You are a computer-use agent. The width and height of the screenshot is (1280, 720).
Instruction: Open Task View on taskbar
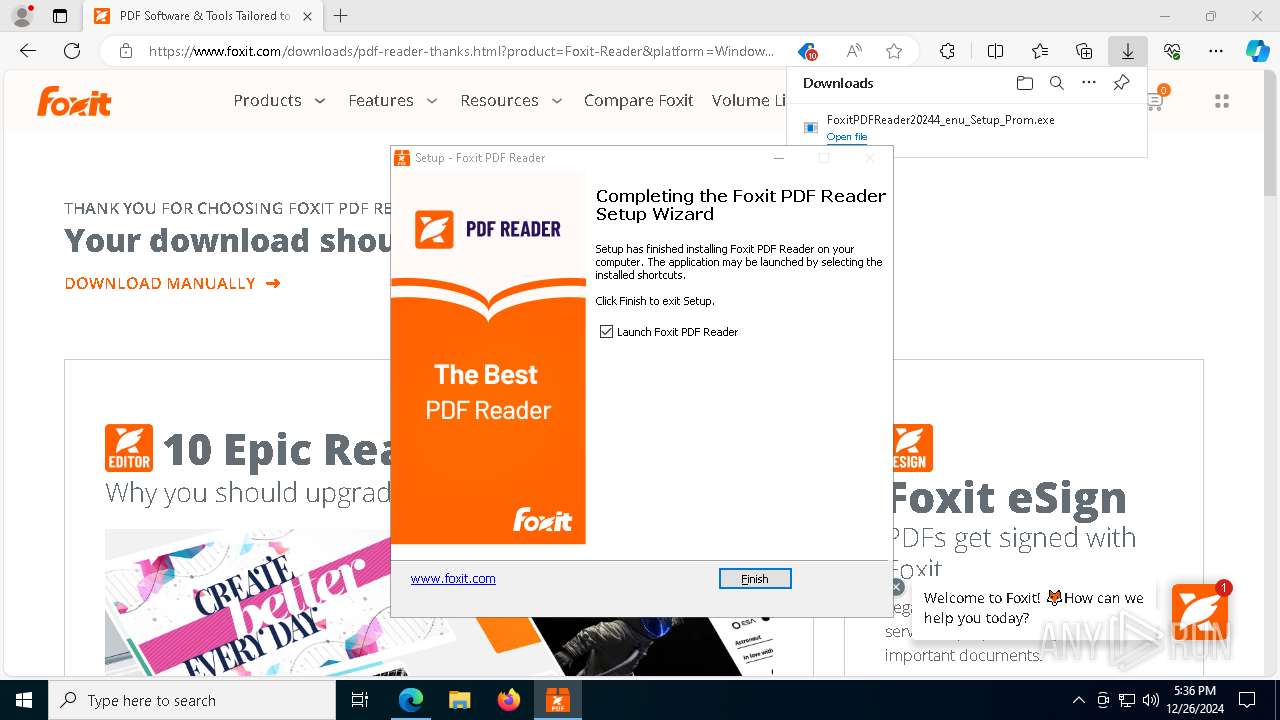point(361,700)
